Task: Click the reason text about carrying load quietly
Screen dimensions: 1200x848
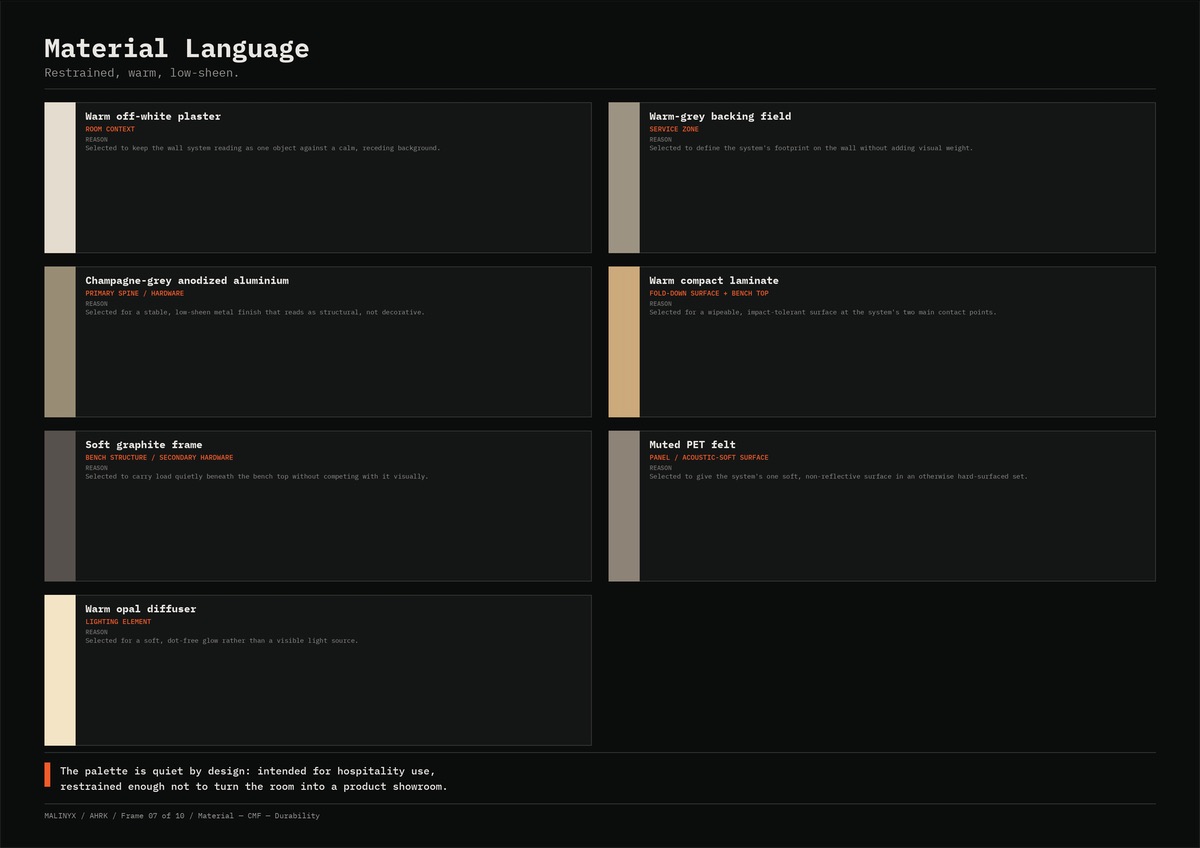Action: pos(257,476)
